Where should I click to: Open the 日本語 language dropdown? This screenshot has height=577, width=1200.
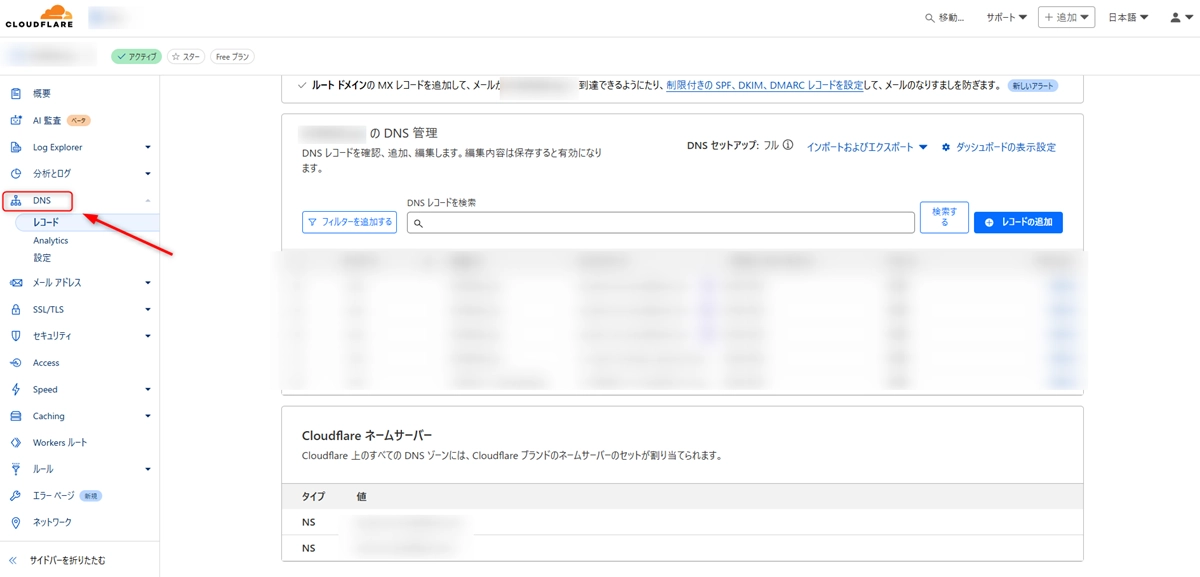point(1128,18)
